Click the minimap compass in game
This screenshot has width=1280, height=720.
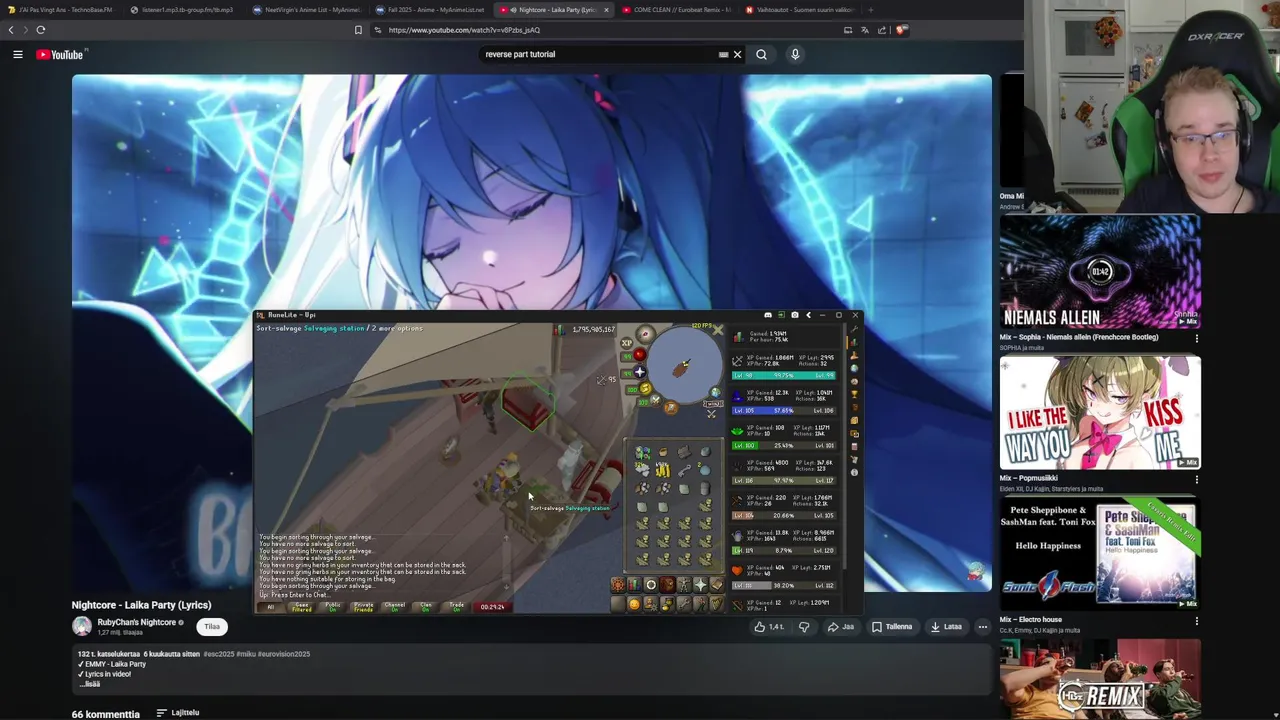[645, 334]
